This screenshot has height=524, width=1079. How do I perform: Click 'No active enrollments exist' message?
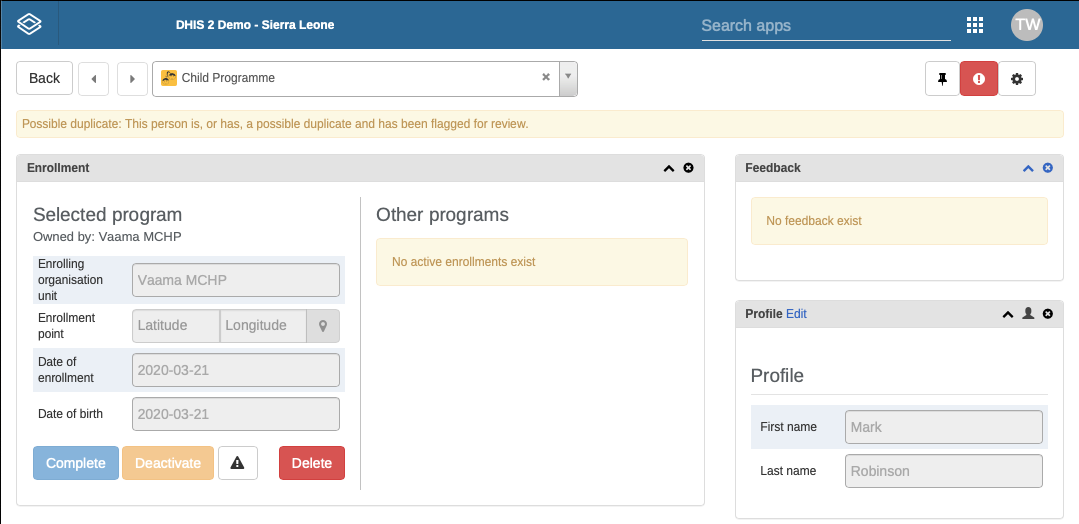[532, 262]
